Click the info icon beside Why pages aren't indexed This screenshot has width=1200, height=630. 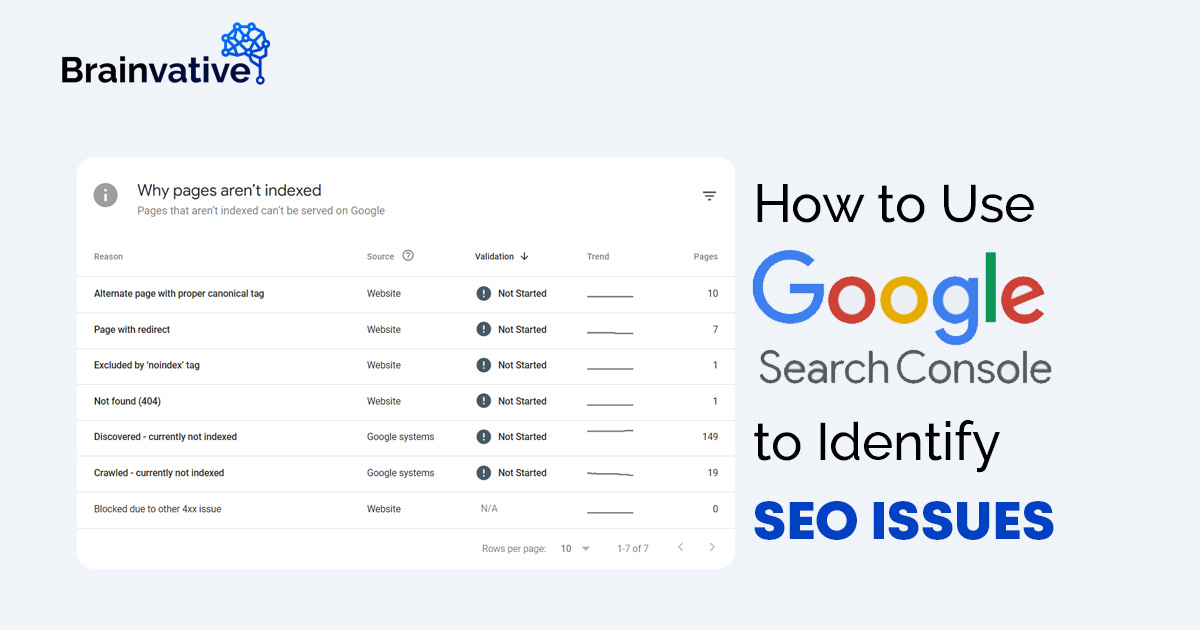click(106, 195)
